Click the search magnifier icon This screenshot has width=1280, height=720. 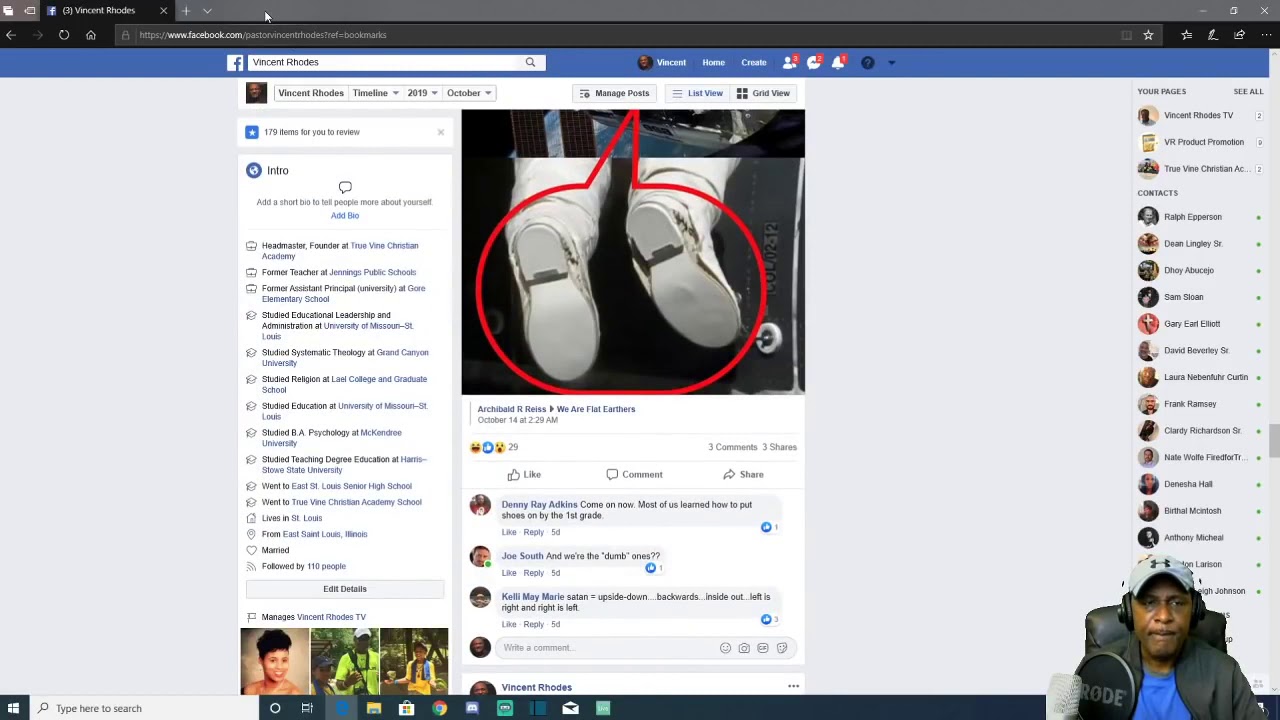pyautogui.click(x=530, y=62)
